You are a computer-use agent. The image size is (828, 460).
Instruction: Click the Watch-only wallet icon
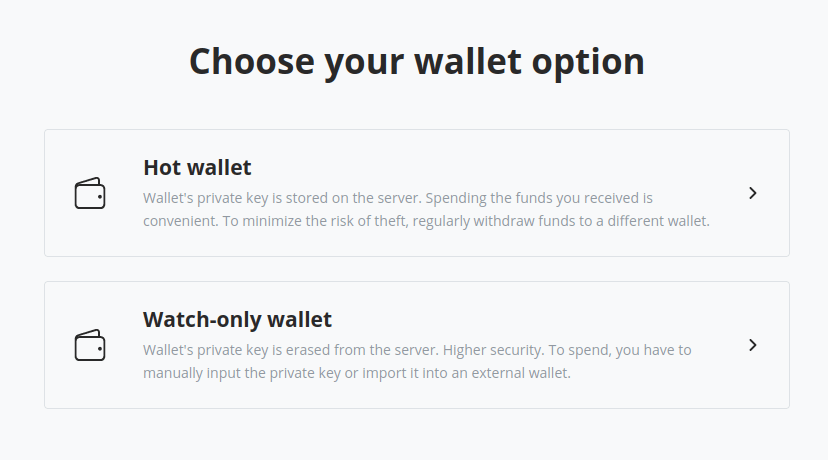pyautogui.click(x=90, y=345)
